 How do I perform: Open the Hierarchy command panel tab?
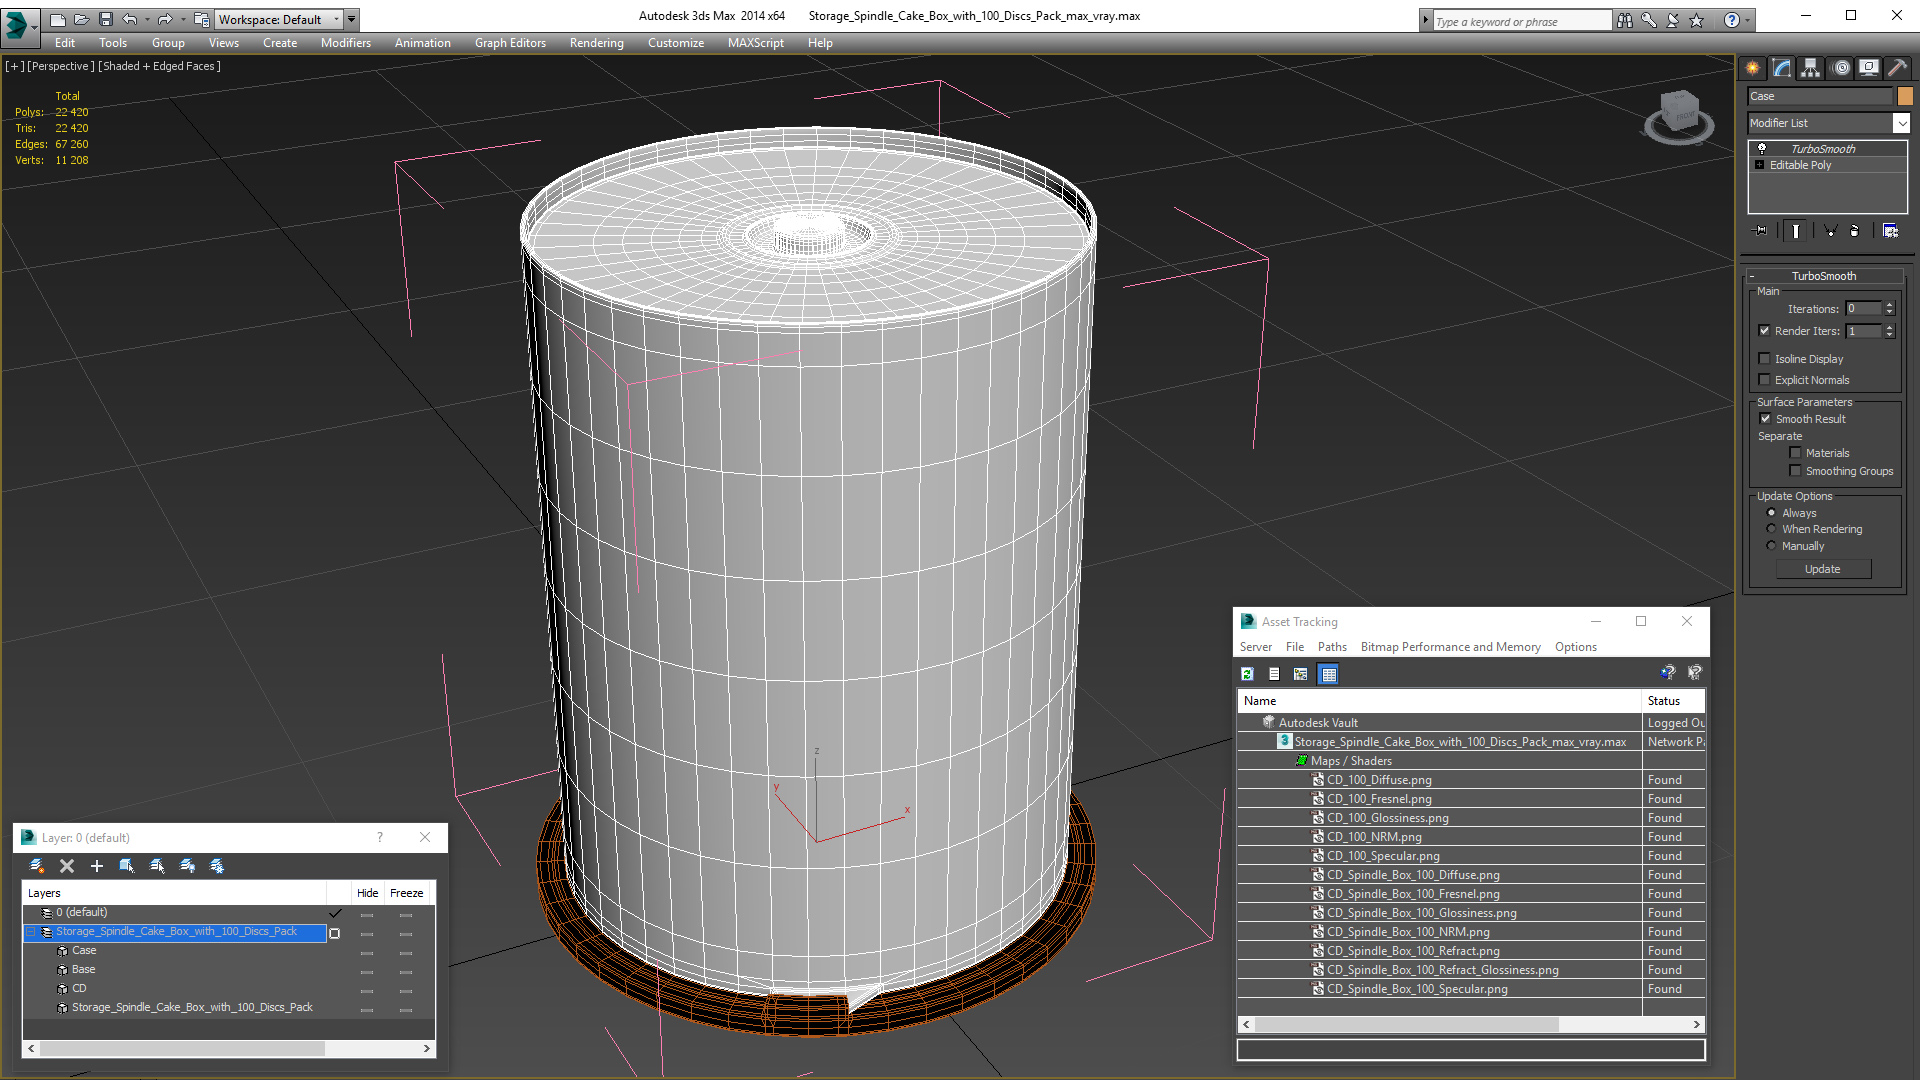pyautogui.click(x=1811, y=68)
